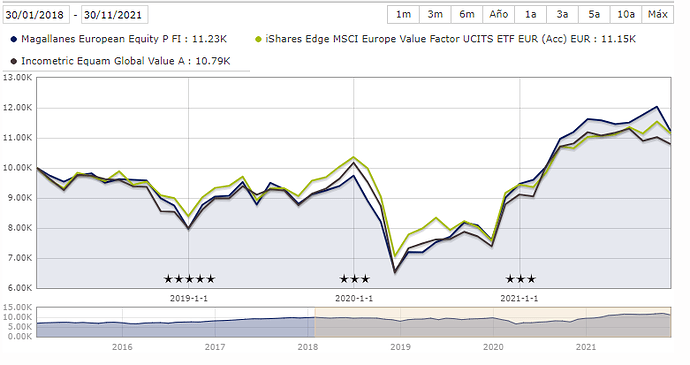Select the 6m time range button
Screen dimensions: 690x365
pos(467,15)
